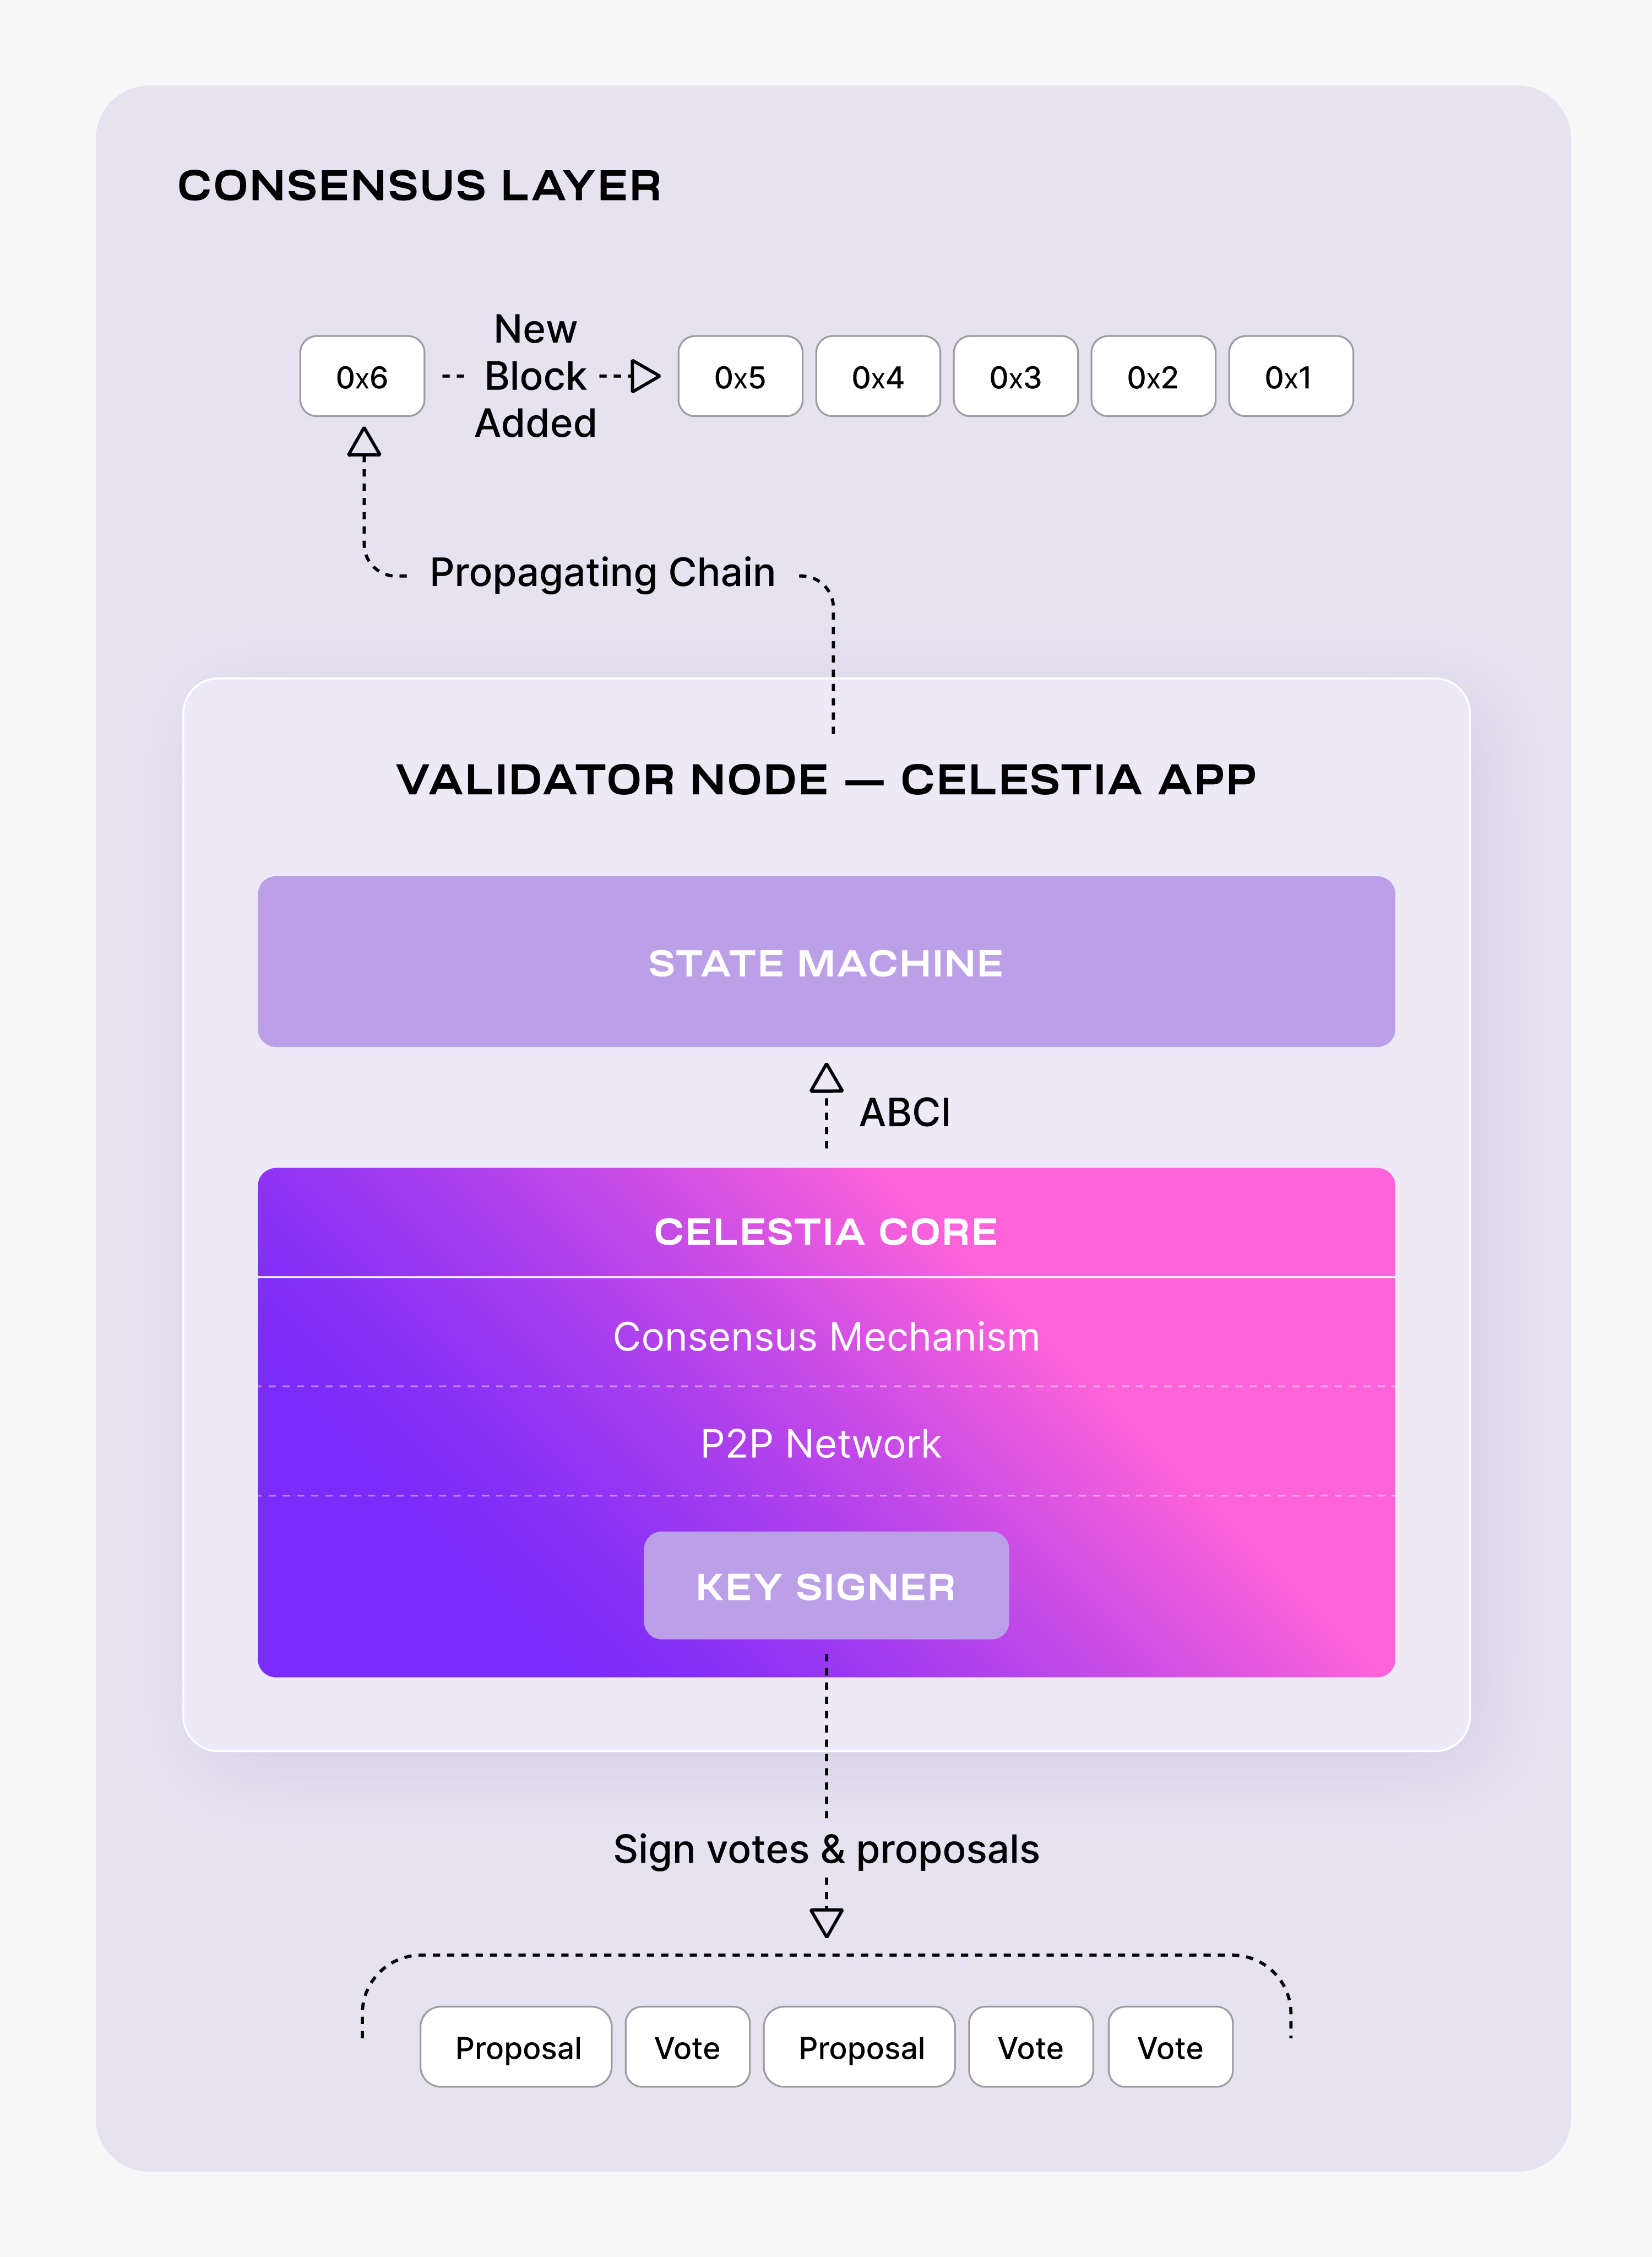This screenshot has width=1652, height=2257.
Task: Pick block 0x3 in the chain
Action: click(1015, 377)
